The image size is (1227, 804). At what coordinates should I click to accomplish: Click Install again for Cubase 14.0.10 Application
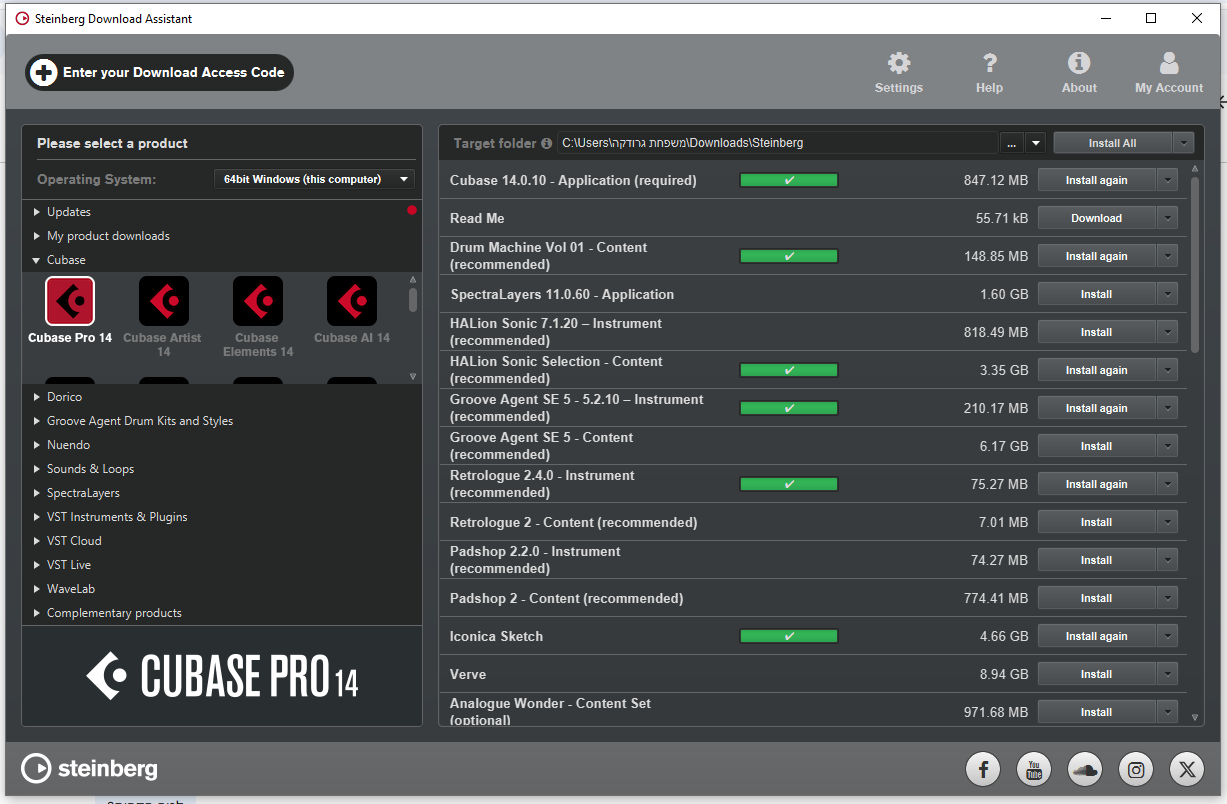click(1097, 180)
